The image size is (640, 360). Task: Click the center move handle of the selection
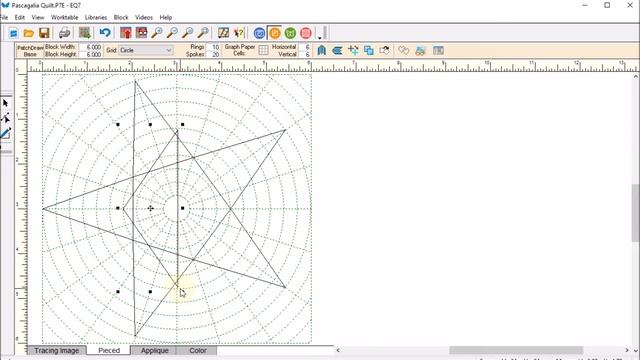coord(150,208)
